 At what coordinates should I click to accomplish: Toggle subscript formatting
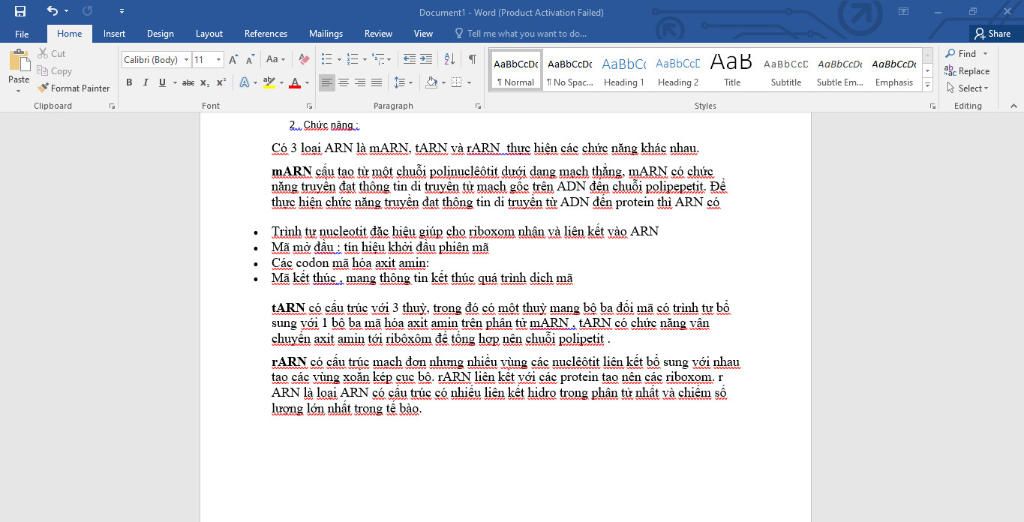204,82
